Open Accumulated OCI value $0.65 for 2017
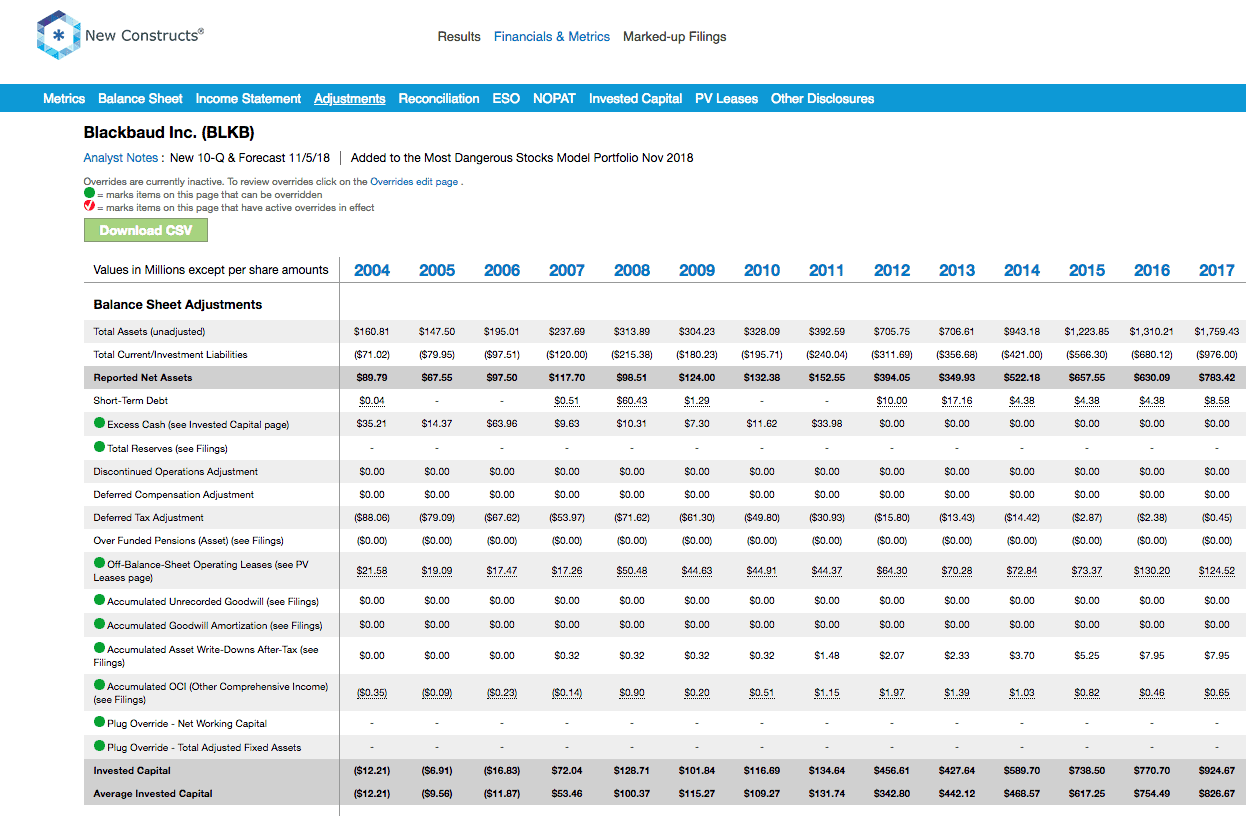The image size is (1246, 816). pyautogui.click(x=1217, y=693)
